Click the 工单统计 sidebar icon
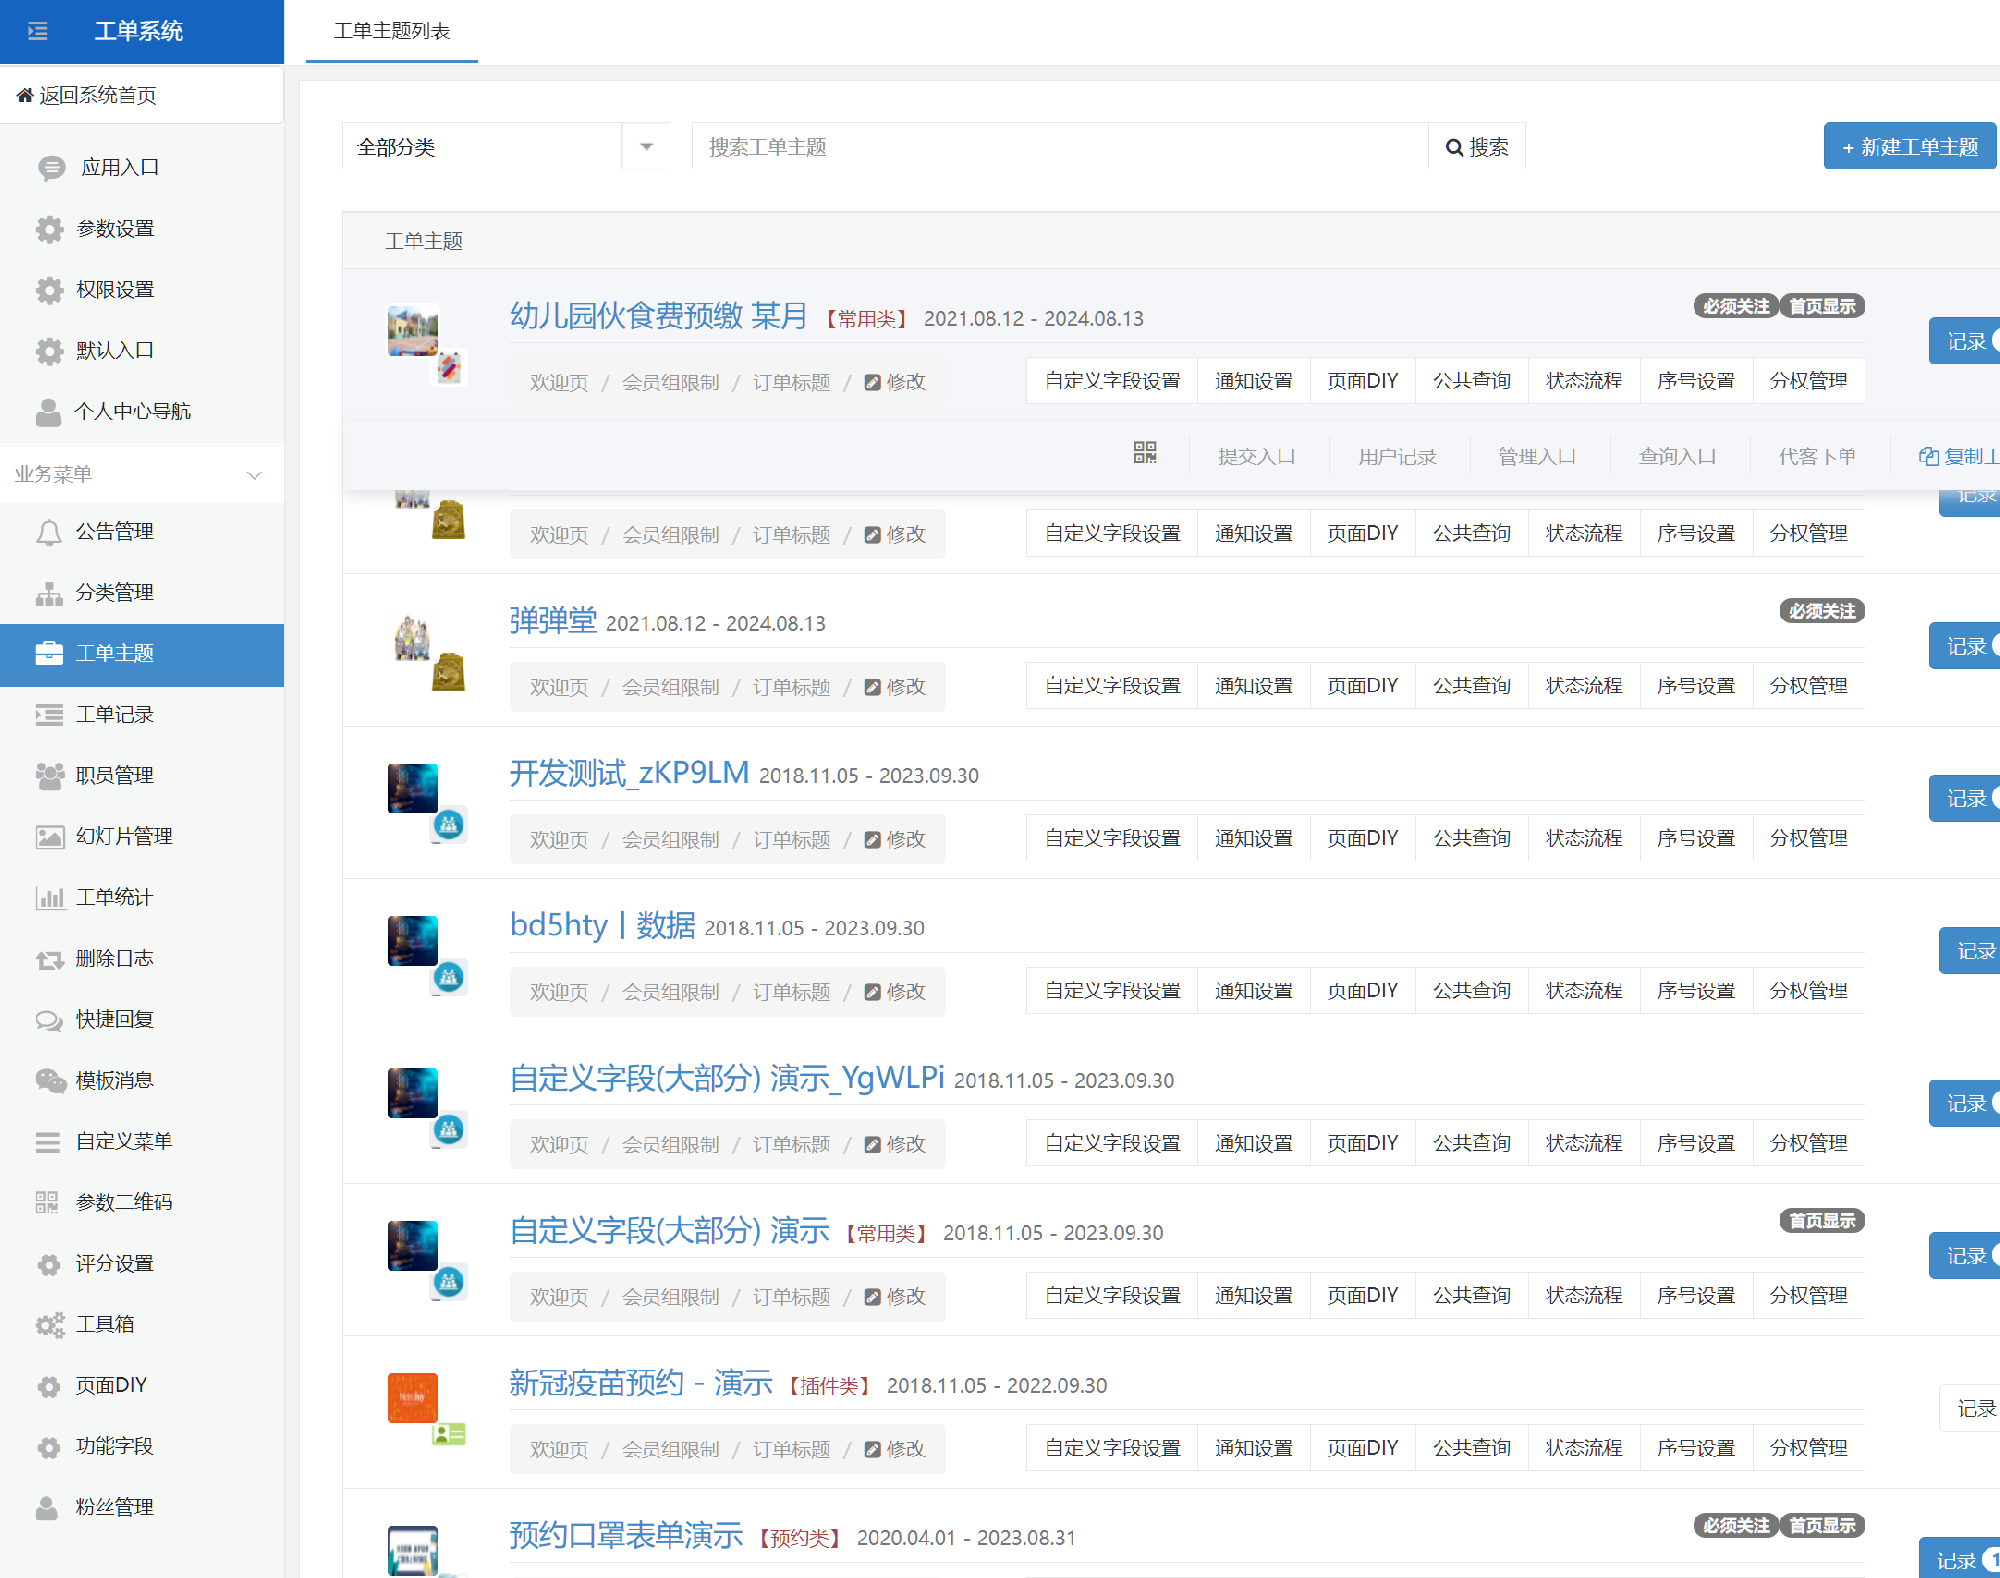Screen dimensions: 2000x1578 click(x=50, y=898)
